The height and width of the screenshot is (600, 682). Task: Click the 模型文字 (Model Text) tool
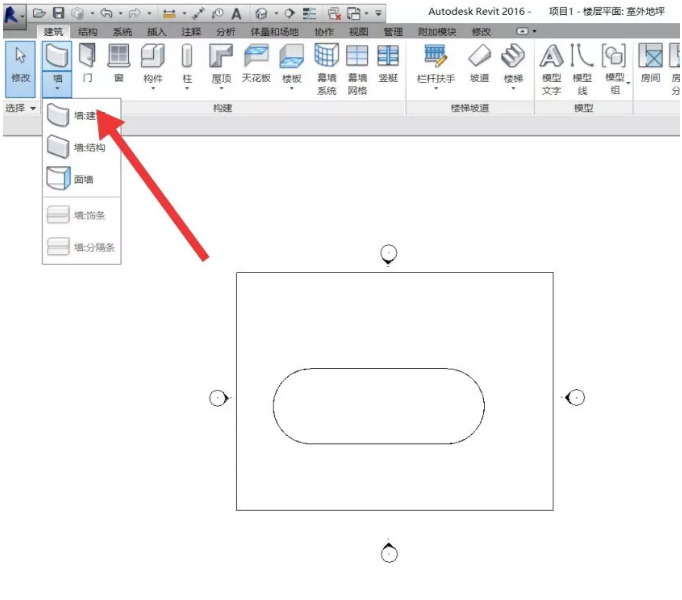point(552,69)
